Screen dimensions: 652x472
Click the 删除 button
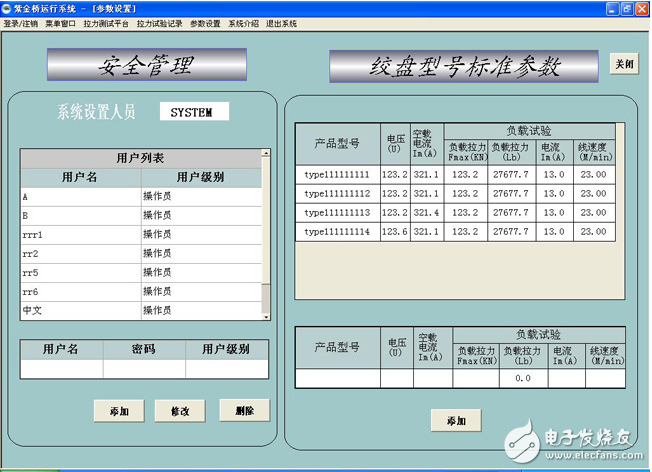pyautogui.click(x=244, y=410)
